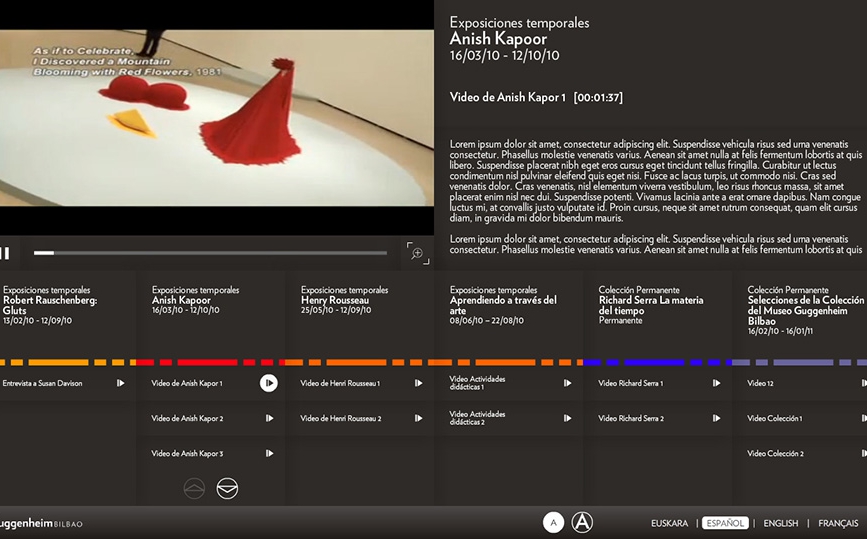
Task: Click the yellow Rauschenberg timeline bar
Action: point(68,363)
